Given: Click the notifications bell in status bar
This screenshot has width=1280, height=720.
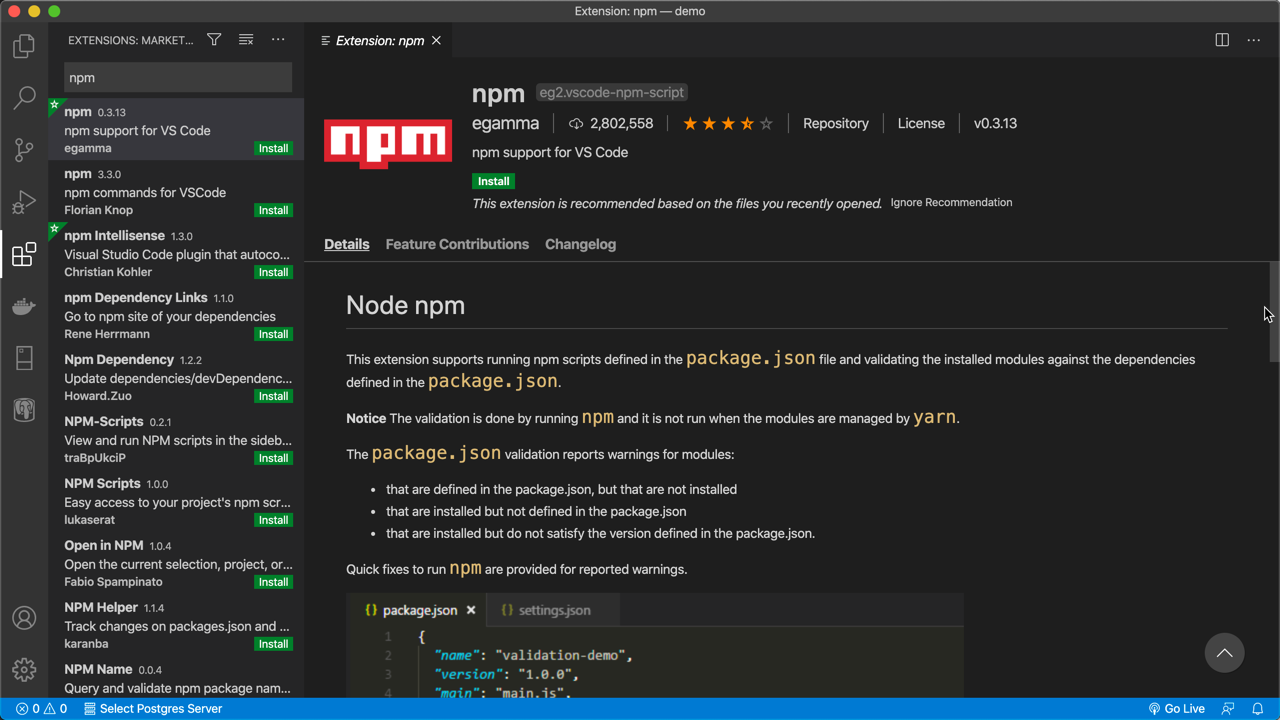Looking at the screenshot, I should (x=1258, y=709).
